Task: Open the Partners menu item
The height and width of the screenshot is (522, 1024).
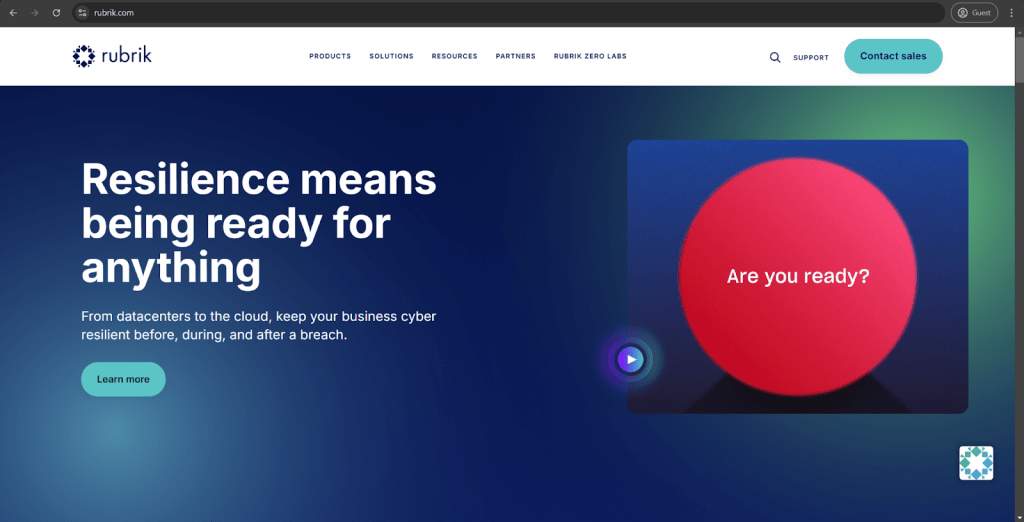Action: coord(515,57)
